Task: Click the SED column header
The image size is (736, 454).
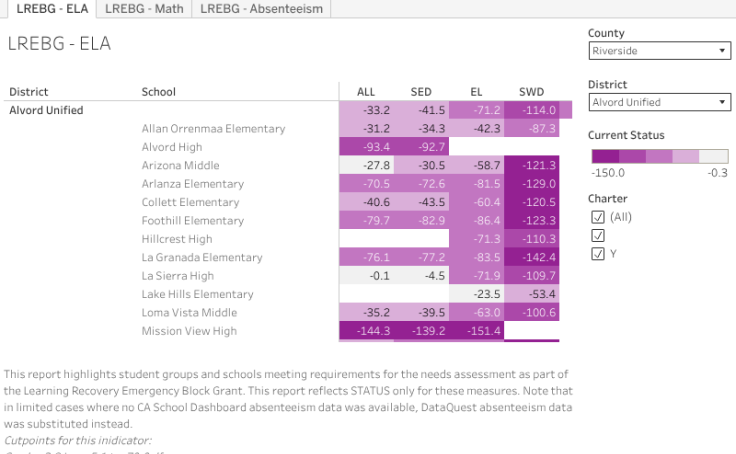Action: click(421, 92)
